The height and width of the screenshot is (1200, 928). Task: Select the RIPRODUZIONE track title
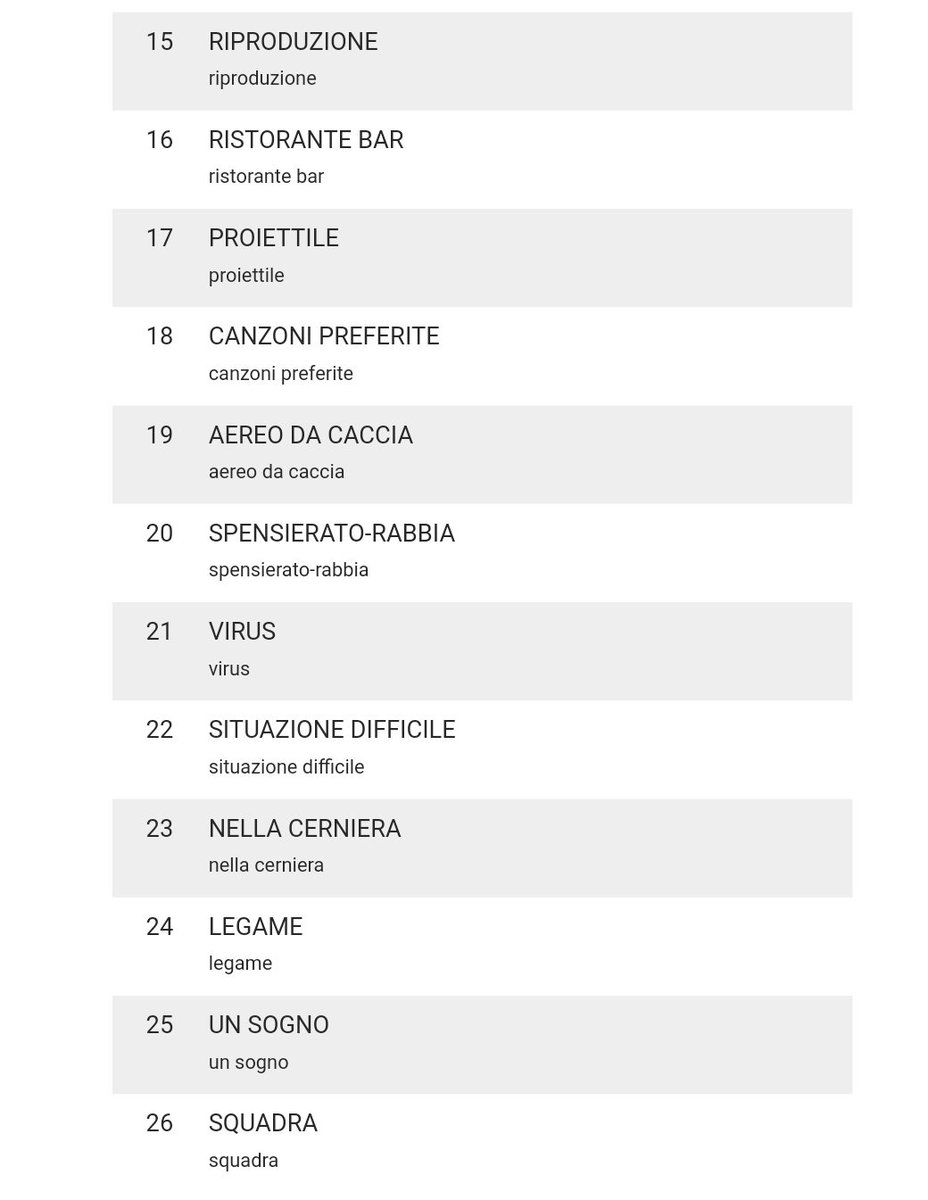tap(293, 42)
